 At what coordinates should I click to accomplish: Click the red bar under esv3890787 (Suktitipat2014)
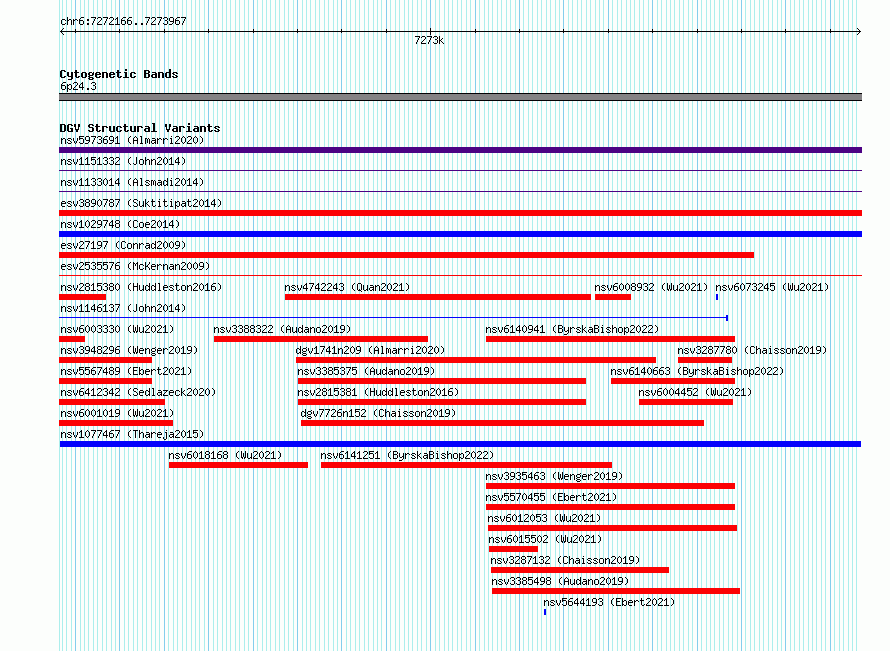[x=460, y=213]
